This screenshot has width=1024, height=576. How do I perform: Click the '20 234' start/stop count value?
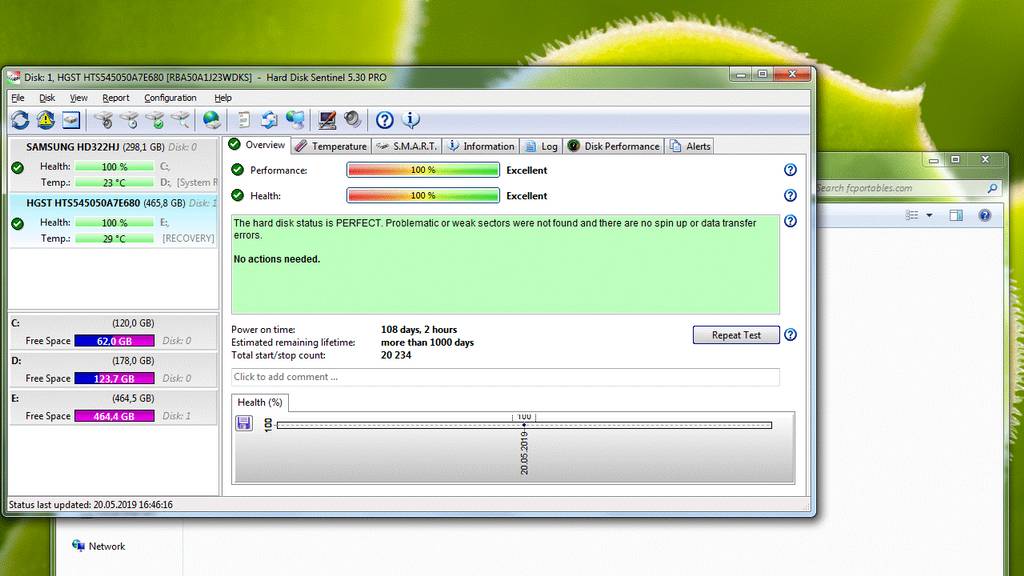(396, 355)
